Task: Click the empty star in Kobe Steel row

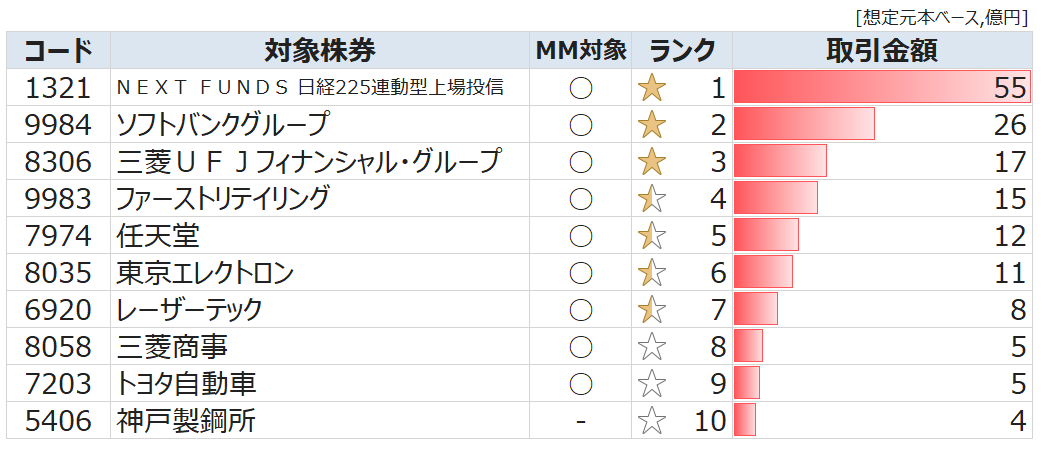Action: coord(652,421)
